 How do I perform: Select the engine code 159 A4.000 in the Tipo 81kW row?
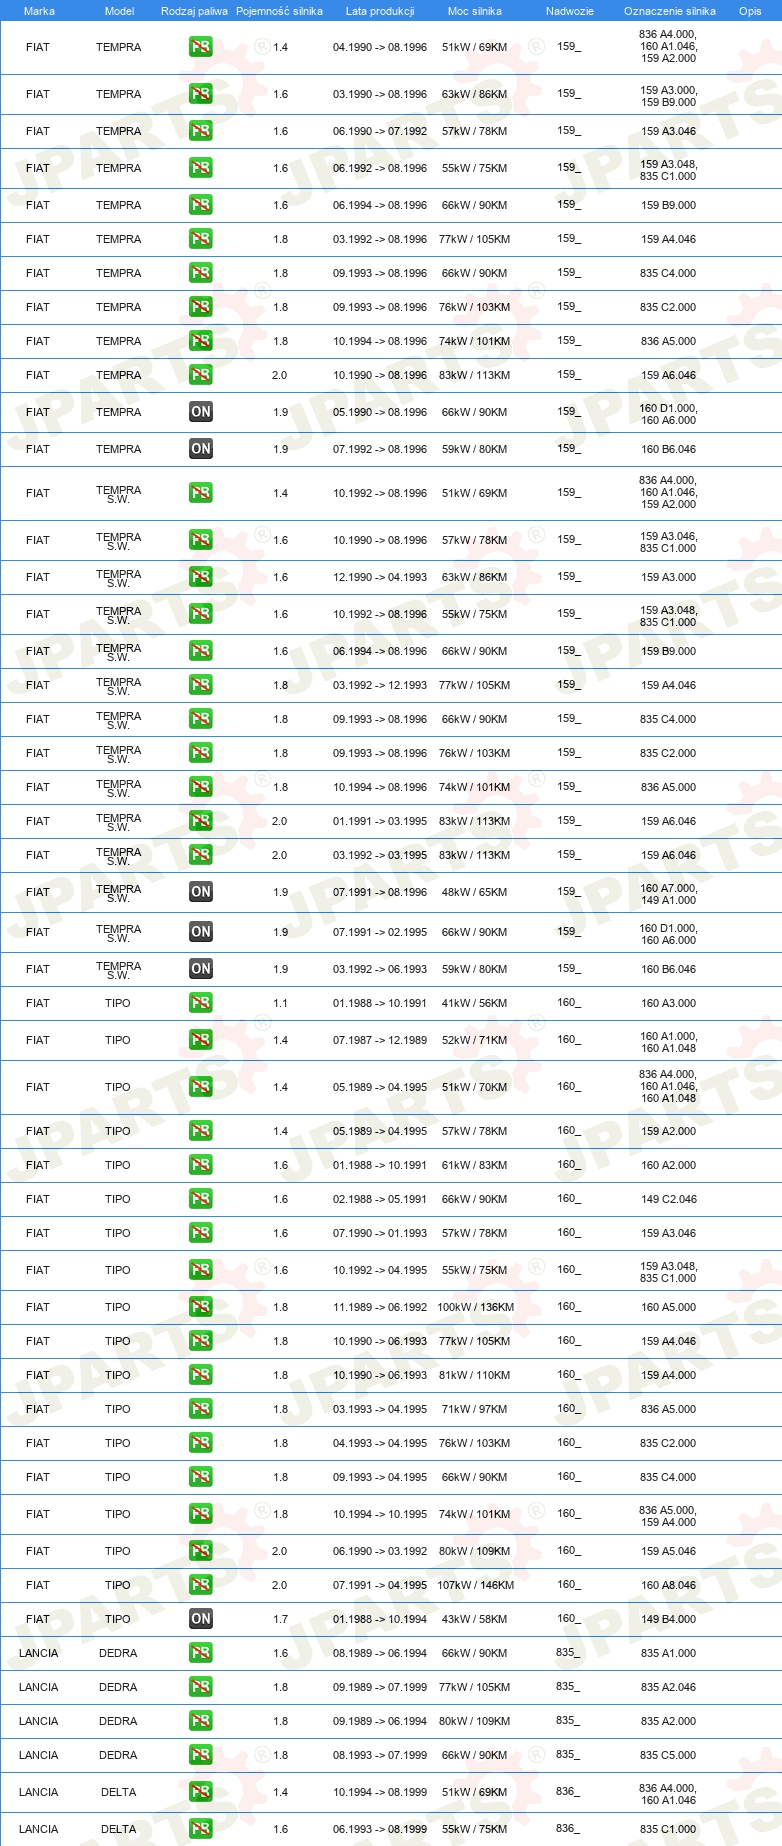[x=669, y=1375]
